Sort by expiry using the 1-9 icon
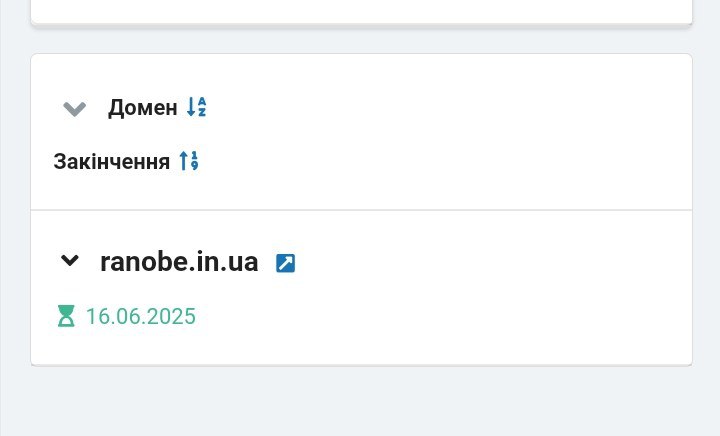 point(189,161)
